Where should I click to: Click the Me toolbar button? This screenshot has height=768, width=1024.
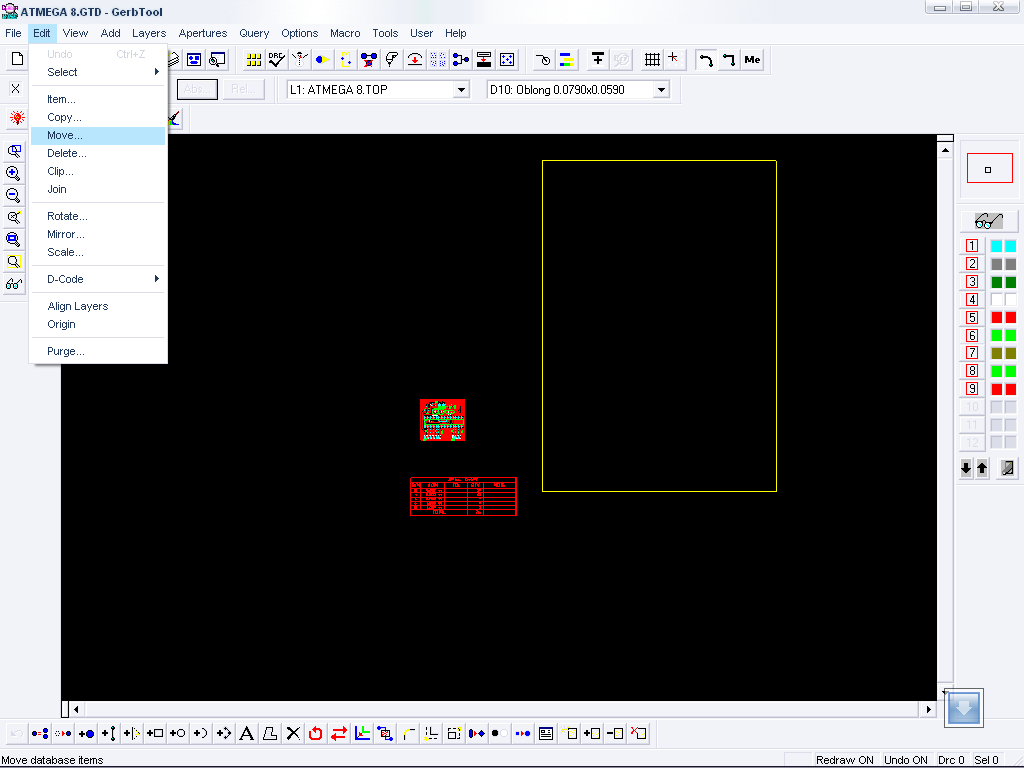click(752, 59)
